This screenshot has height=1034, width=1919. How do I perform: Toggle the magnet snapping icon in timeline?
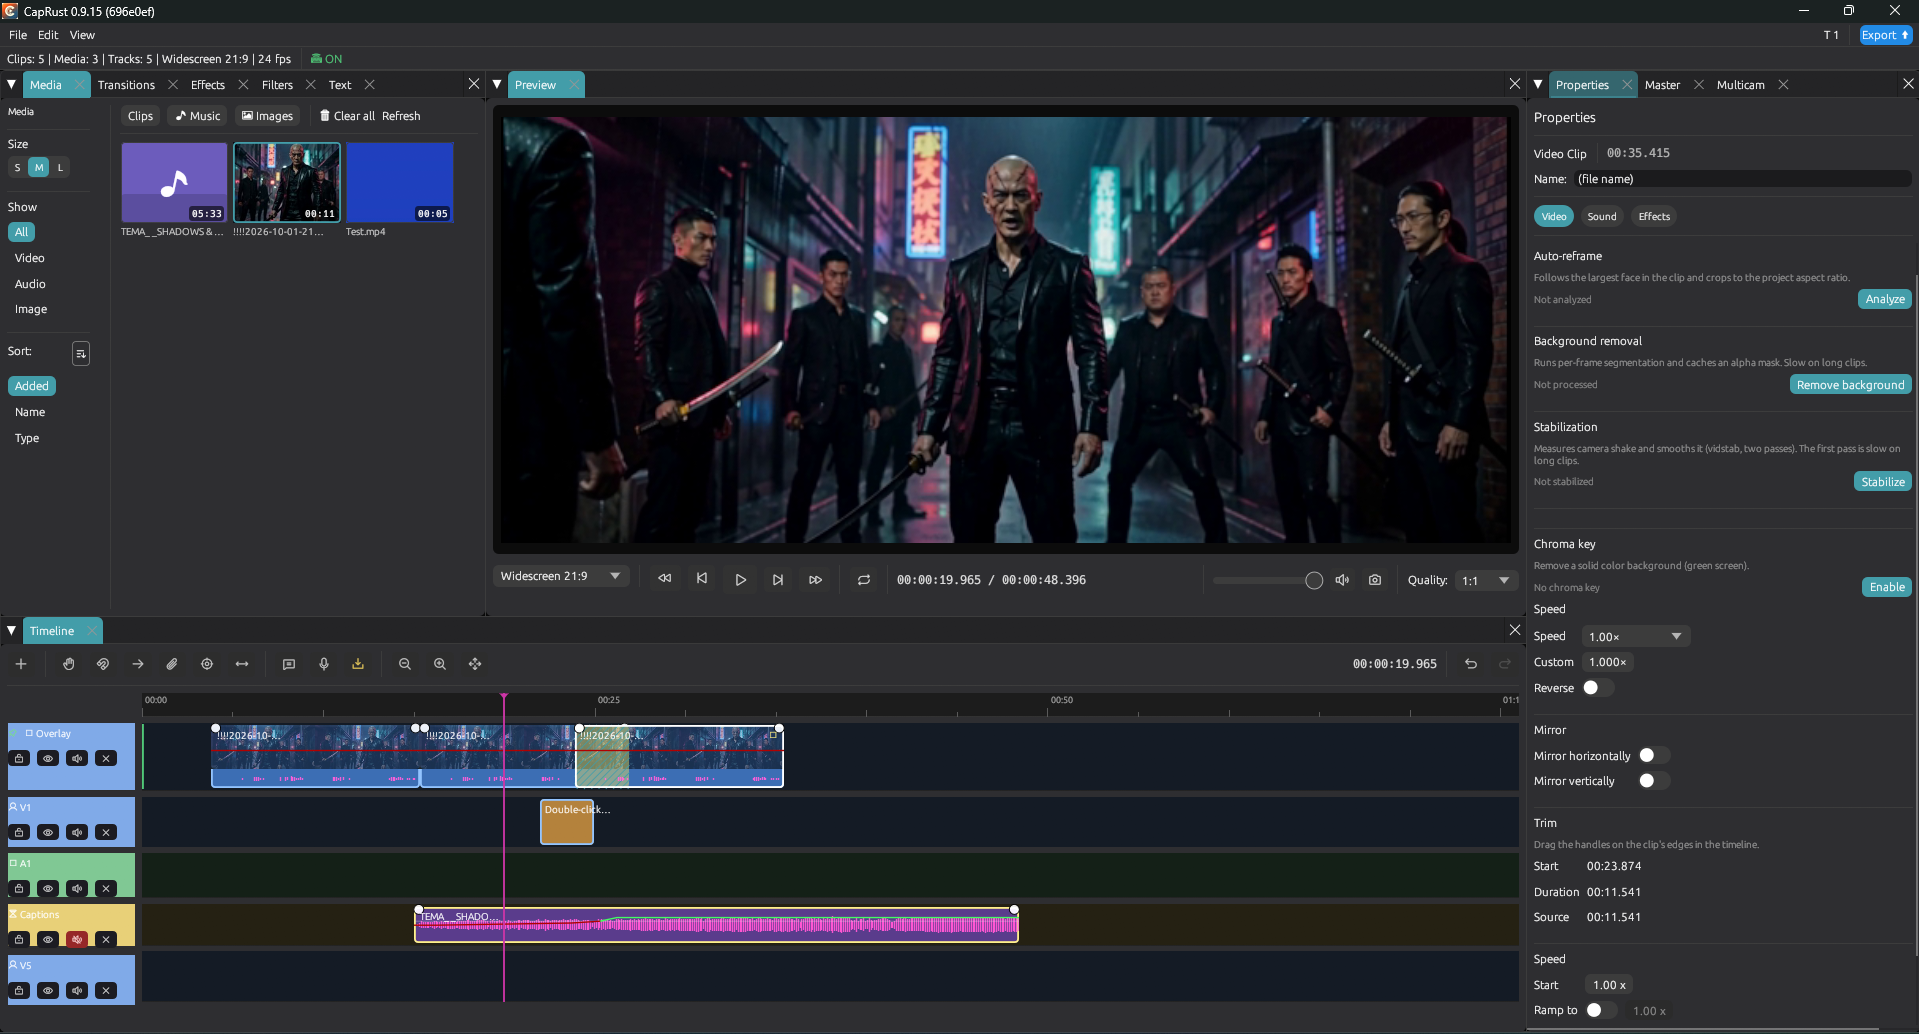tap(103, 664)
